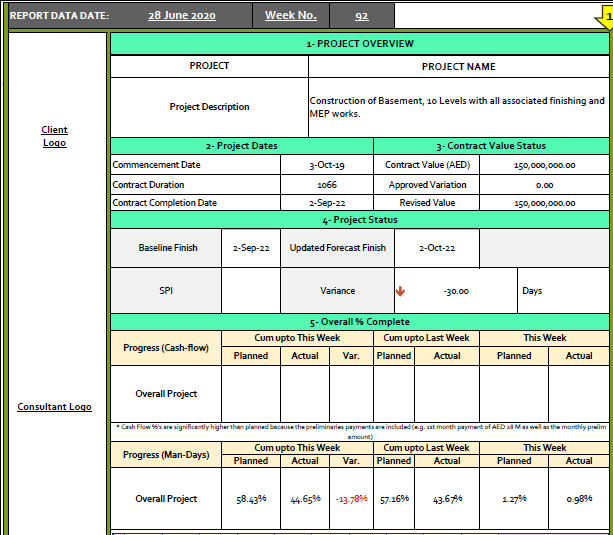The height and width of the screenshot is (535, 613).
Task: Select the 'Construction of Basement, 10 Levels' description text
Action: click(457, 107)
